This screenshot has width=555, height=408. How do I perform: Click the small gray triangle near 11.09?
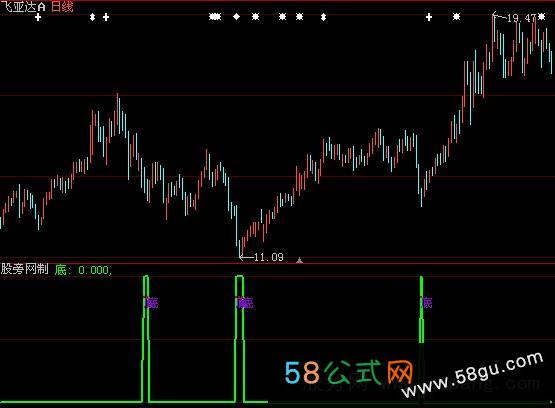click(x=299, y=261)
